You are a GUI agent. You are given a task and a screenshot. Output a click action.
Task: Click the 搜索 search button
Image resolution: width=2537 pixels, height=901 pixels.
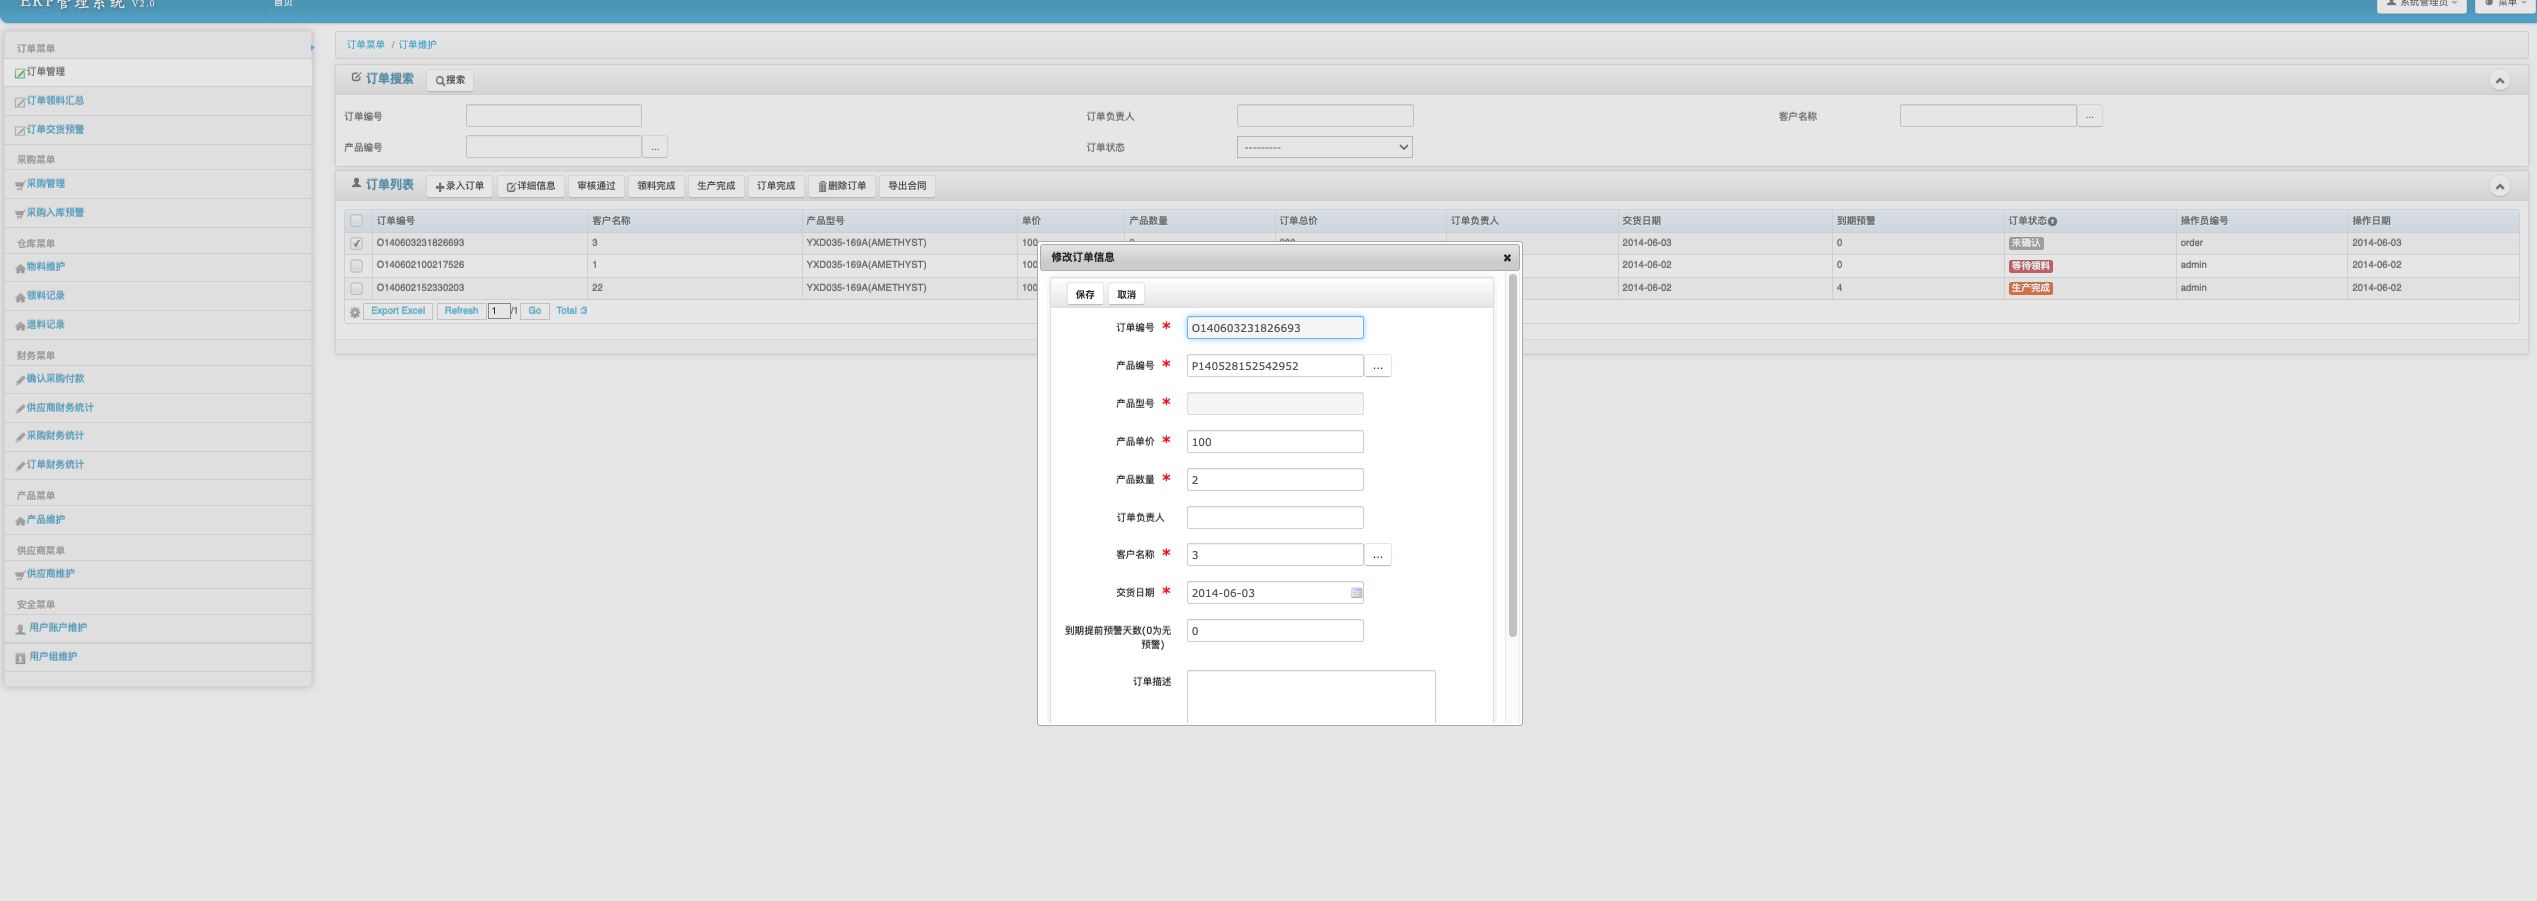[x=450, y=80]
